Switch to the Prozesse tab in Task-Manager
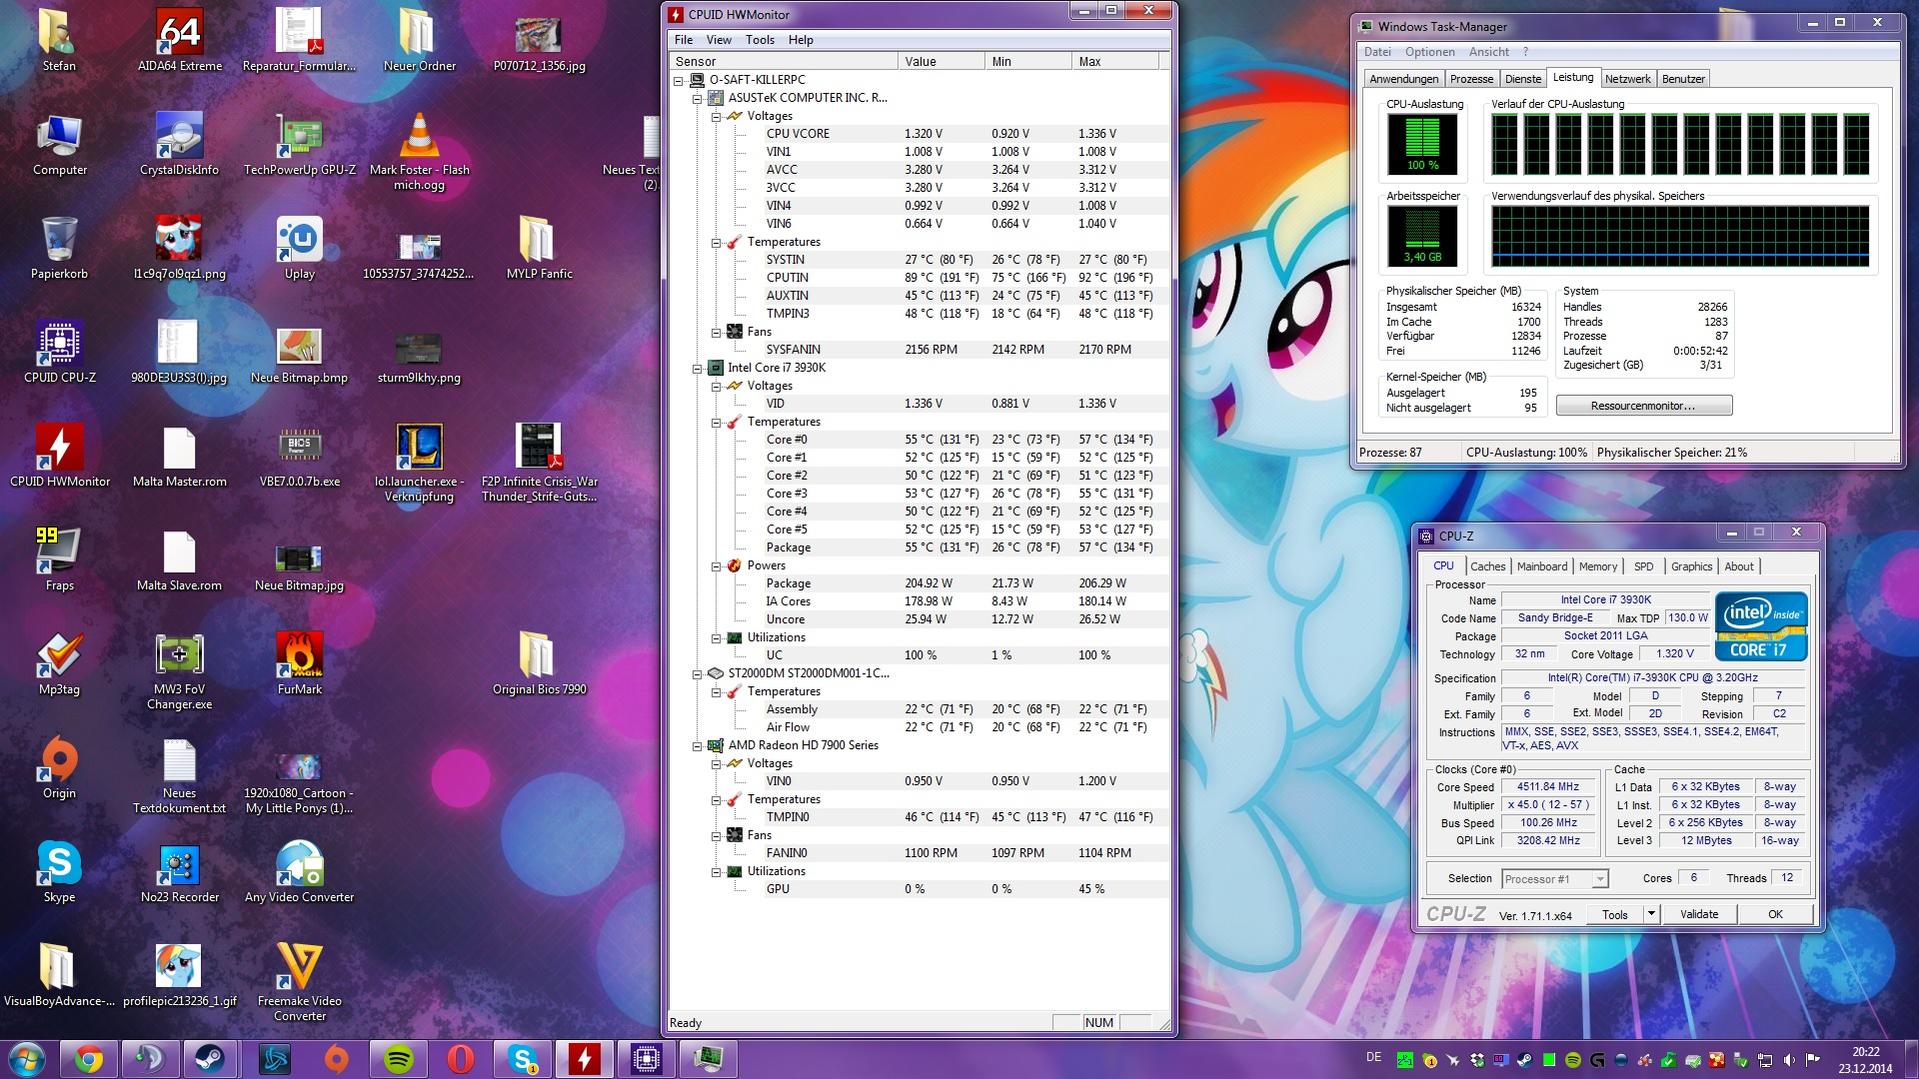 click(x=1471, y=79)
